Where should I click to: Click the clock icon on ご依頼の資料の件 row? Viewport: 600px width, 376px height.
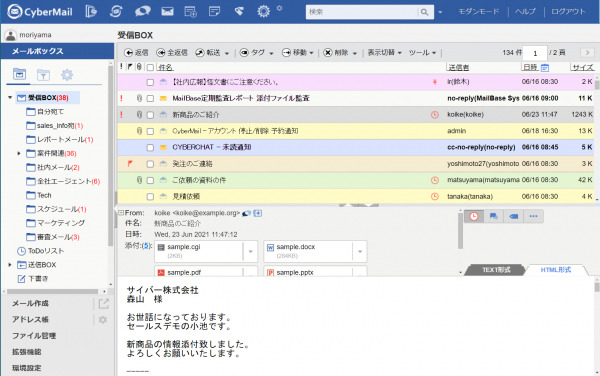point(435,180)
